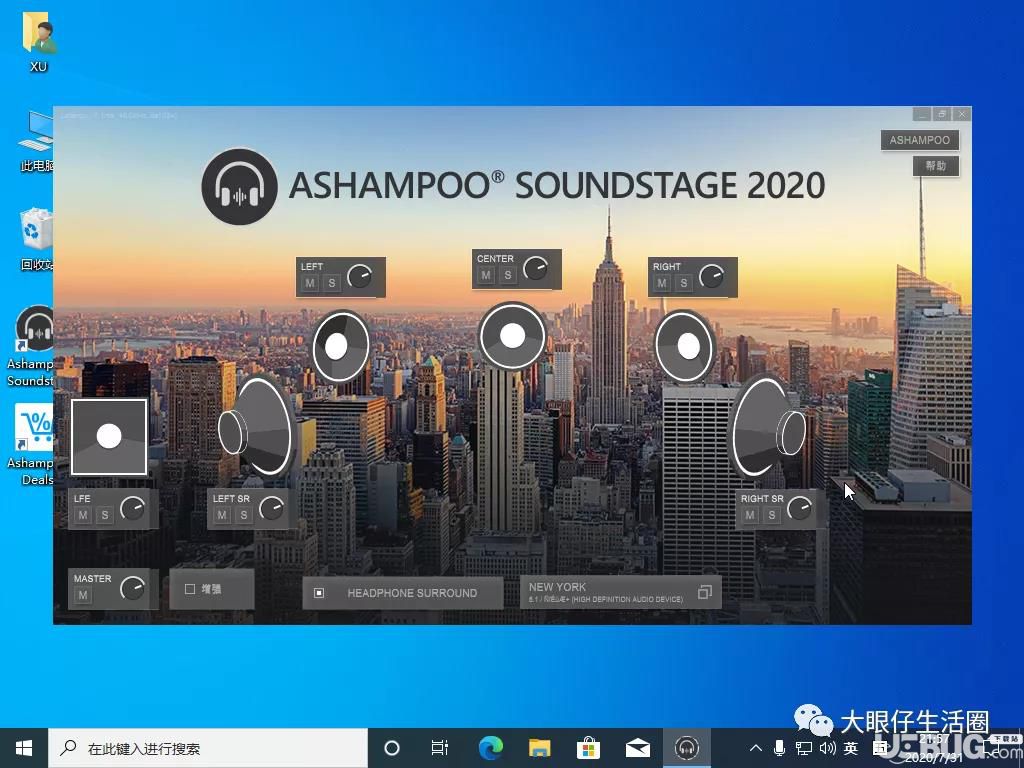Screen dimensions: 1024x768
Task: Open the Recycle Bin desktop icon
Action: [37, 239]
